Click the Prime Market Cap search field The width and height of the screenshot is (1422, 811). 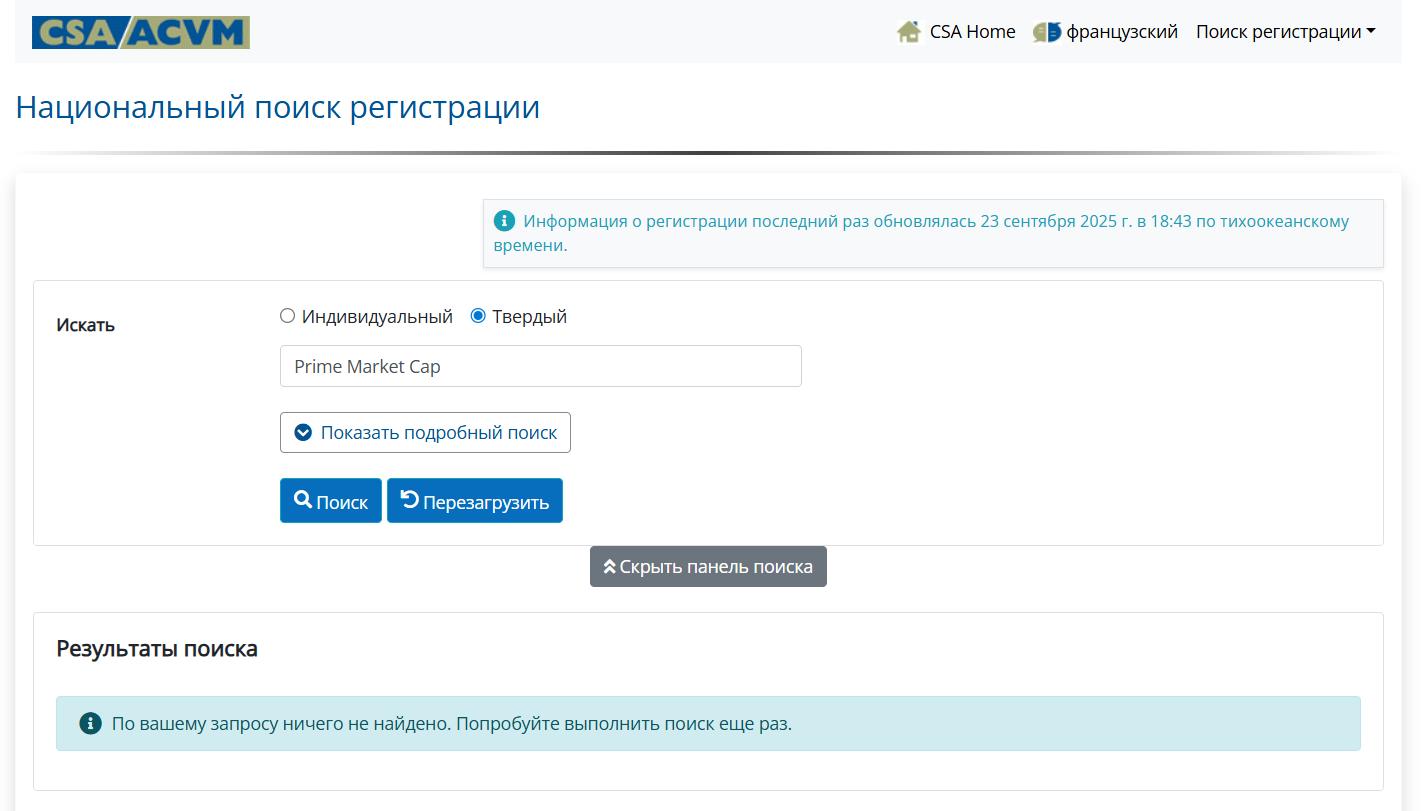540,366
